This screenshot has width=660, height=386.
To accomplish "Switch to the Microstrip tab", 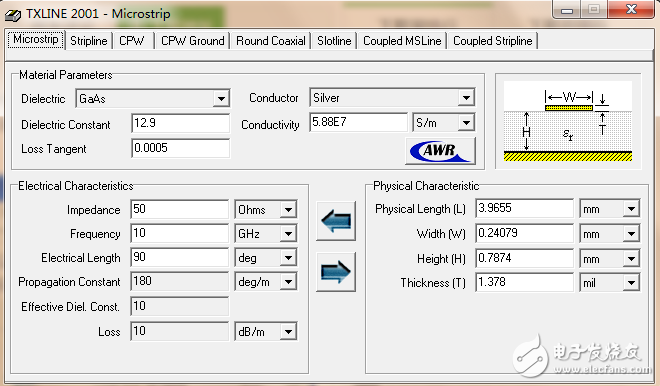I will (x=36, y=40).
